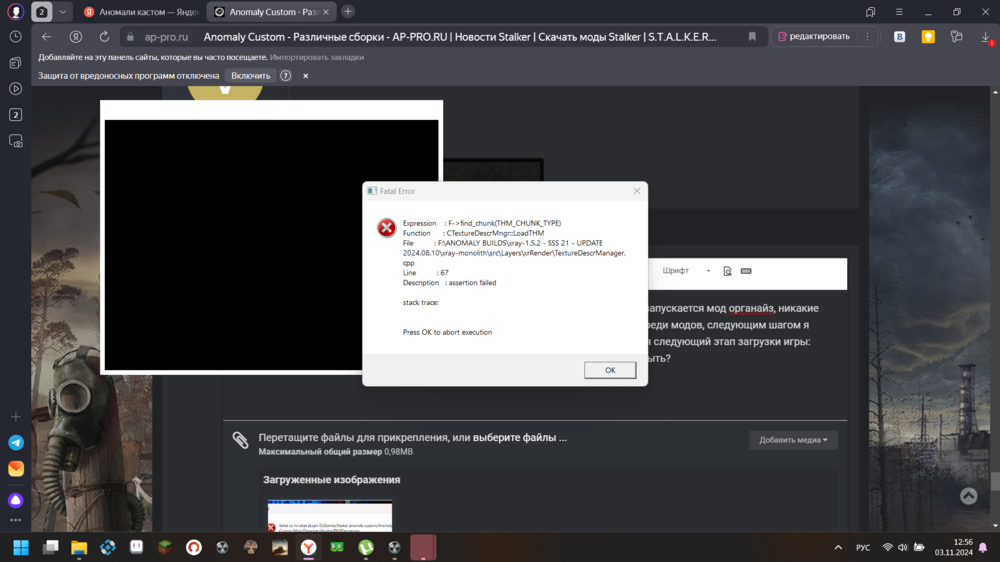This screenshot has height=562, width=1000.
Task: Click the editor preview icon
Action: [727, 270]
